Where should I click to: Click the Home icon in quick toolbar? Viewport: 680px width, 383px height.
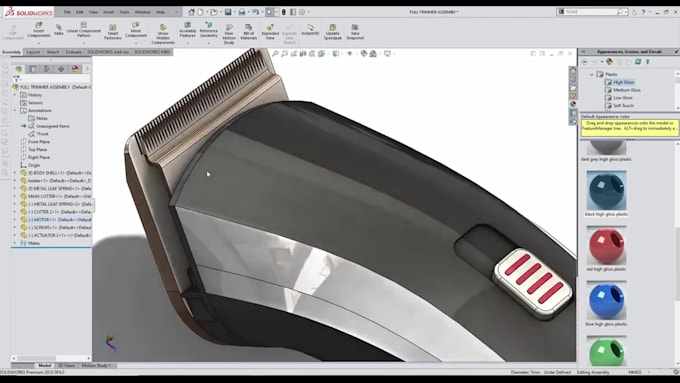(x=191, y=12)
